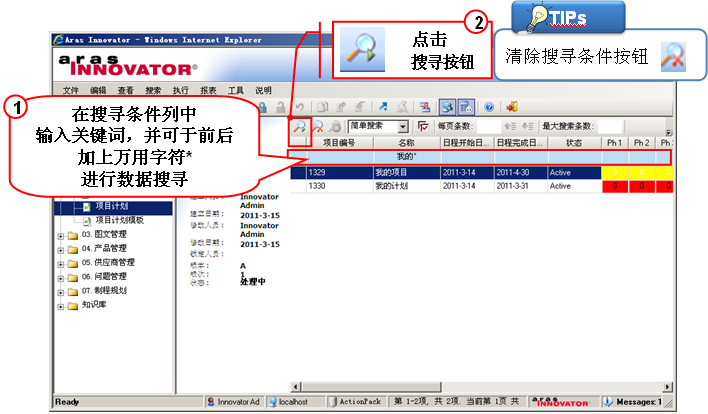The image size is (708, 414).
Task: Open the 简单搜索 search mode dropdown
Action: pos(403,127)
